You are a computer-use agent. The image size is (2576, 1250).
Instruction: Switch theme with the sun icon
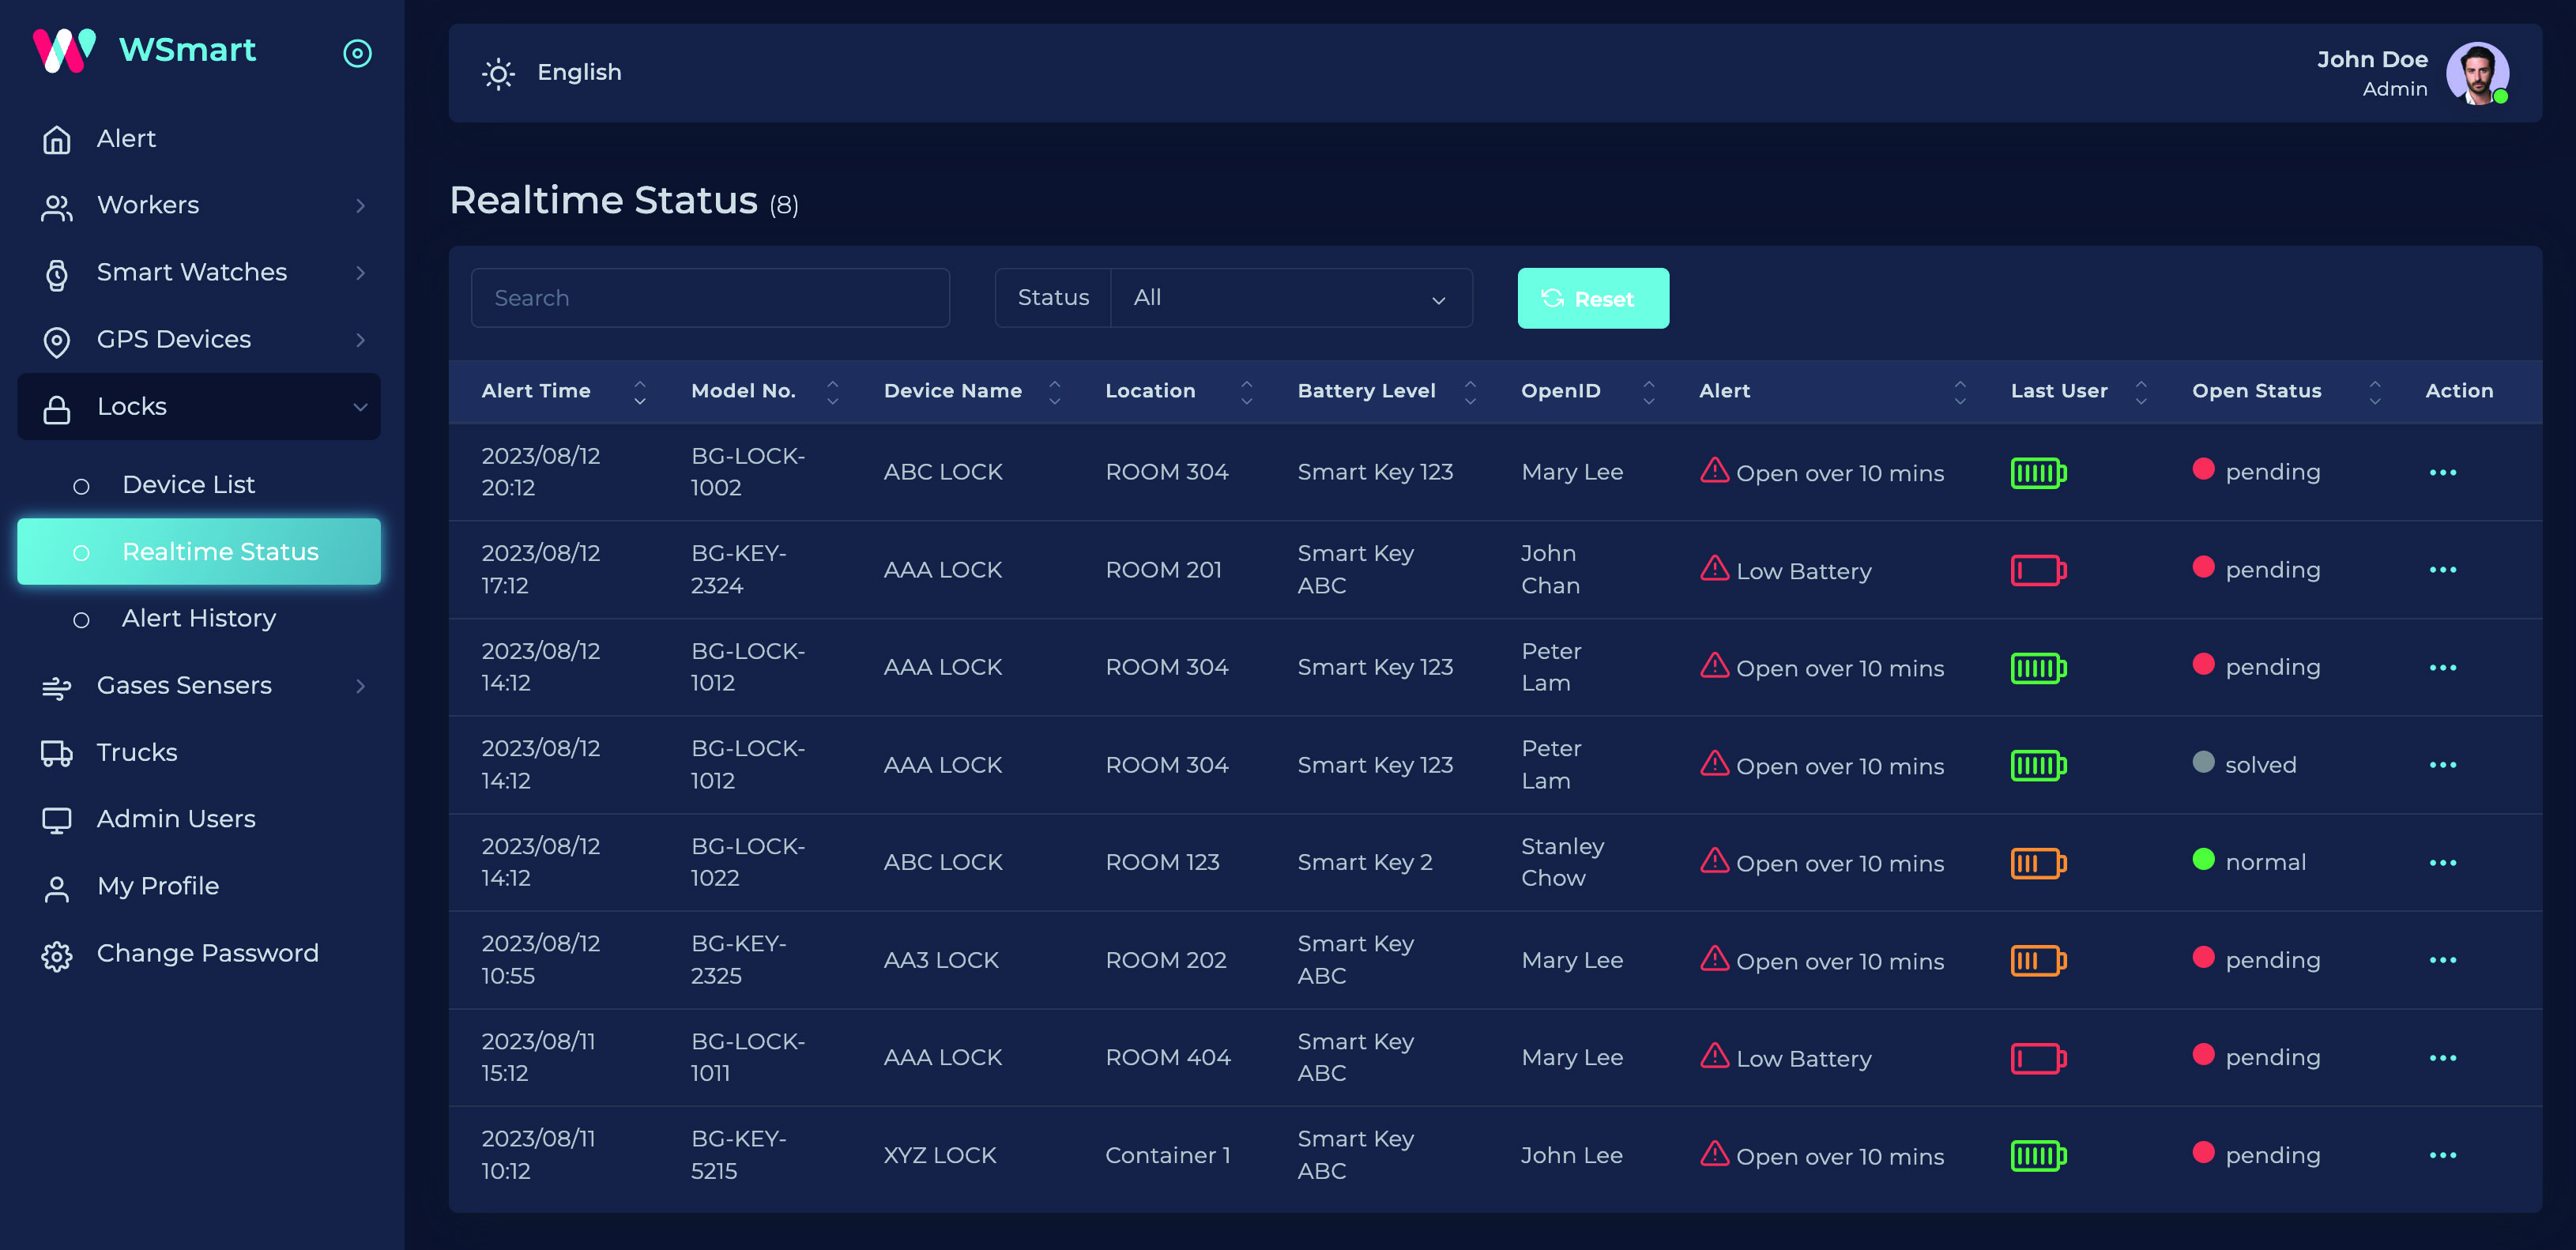498,73
